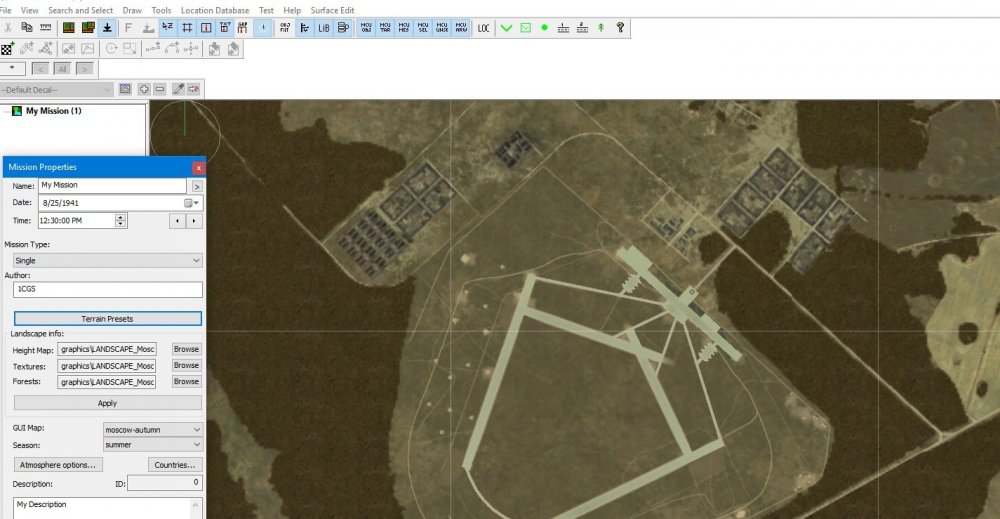Expand the GUI Map dropdown
Image resolution: width=1000 pixels, height=519 pixels.
pos(152,429)
